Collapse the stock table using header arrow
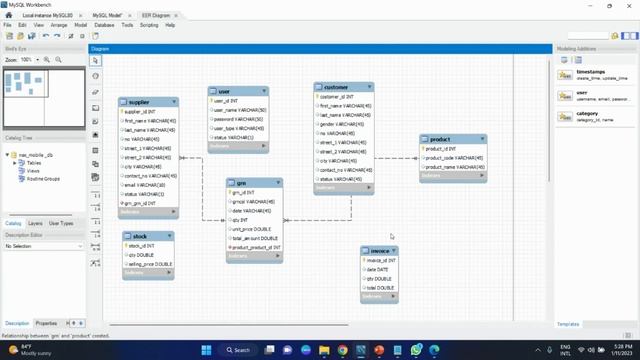 [x=170, y=236]
